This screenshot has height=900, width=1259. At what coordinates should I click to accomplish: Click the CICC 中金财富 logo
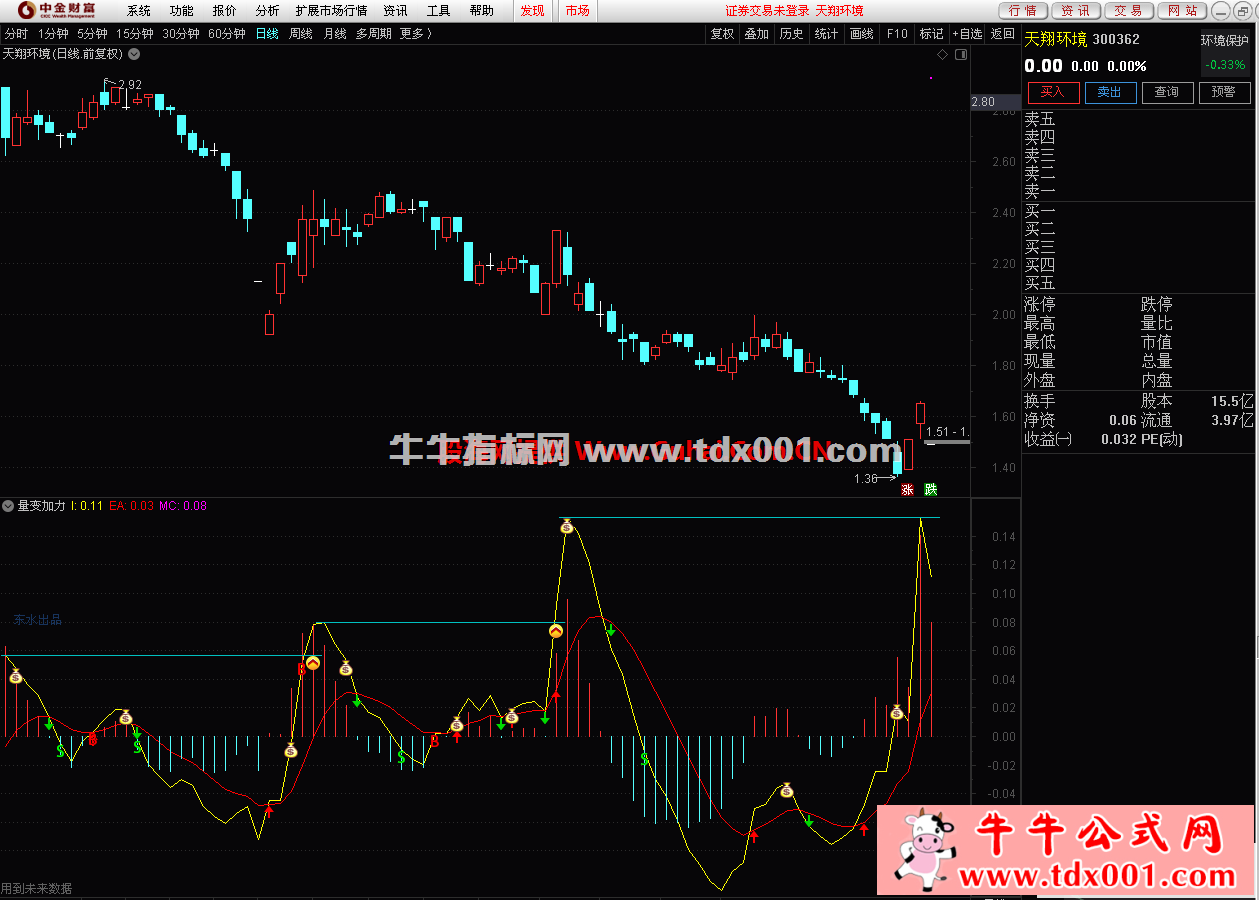55,11
